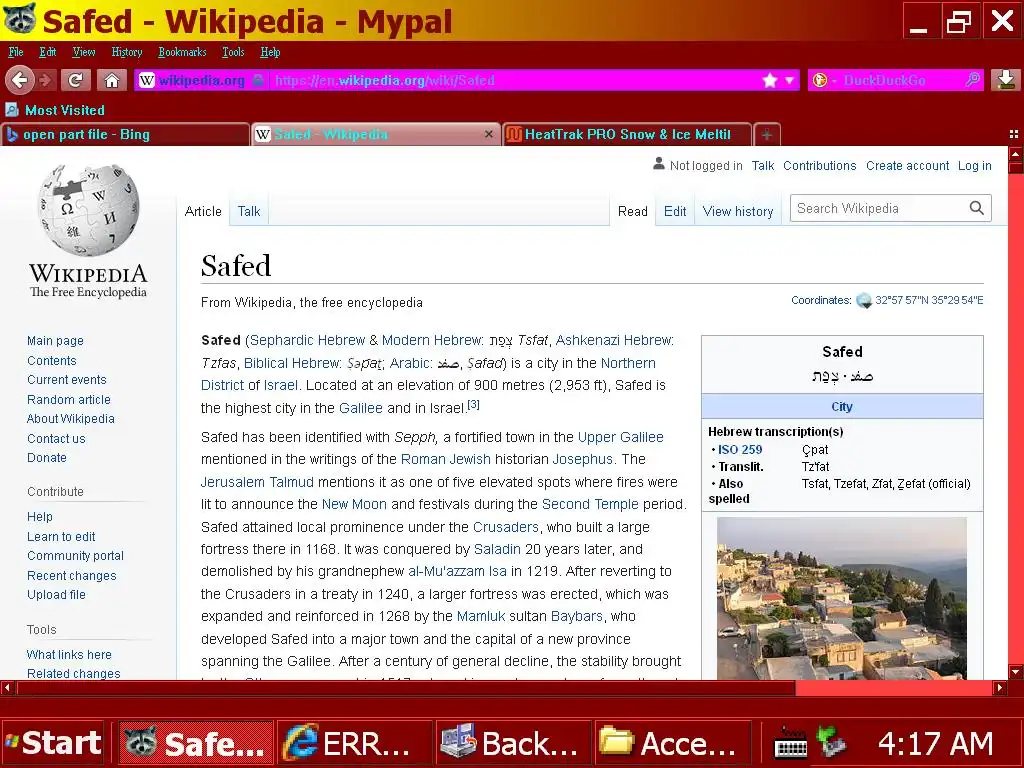The image size is (1024, 768).
Task: Click horizontal scrollbar left arrow
Action: (x=7, y=687)
